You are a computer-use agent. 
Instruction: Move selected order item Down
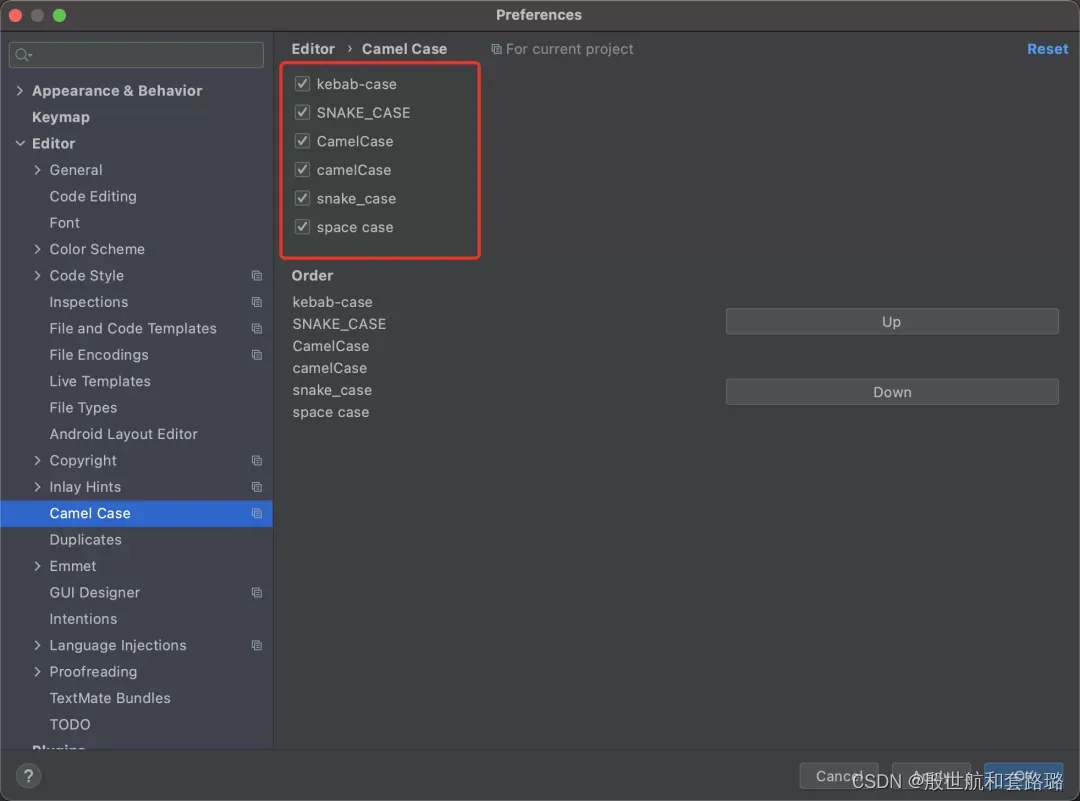pyautogui.click(x=892, y=392)
